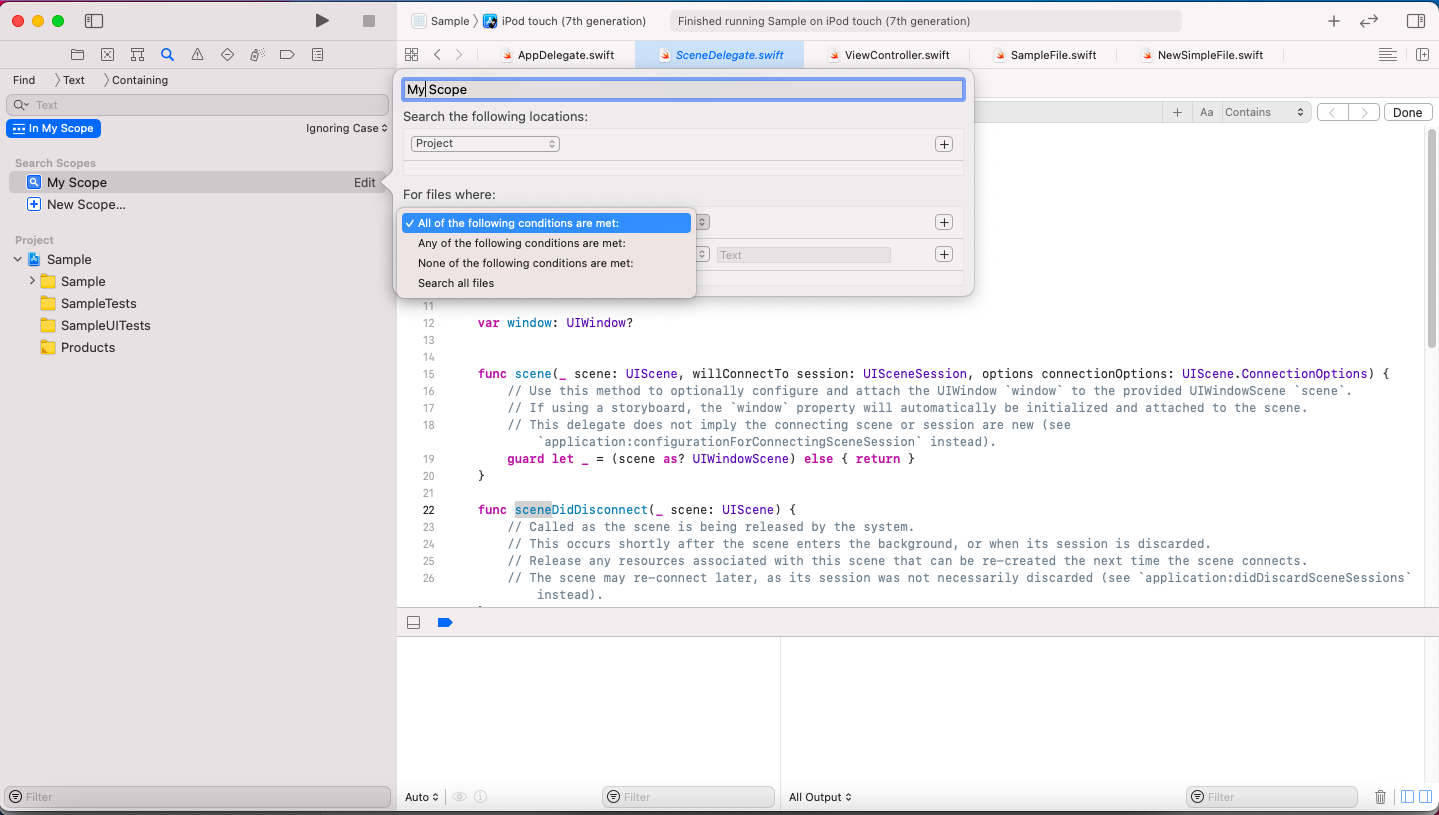Open the Project navigator folder icon
This screenshot has width=1439, height=815.
[x=78, y=55]
